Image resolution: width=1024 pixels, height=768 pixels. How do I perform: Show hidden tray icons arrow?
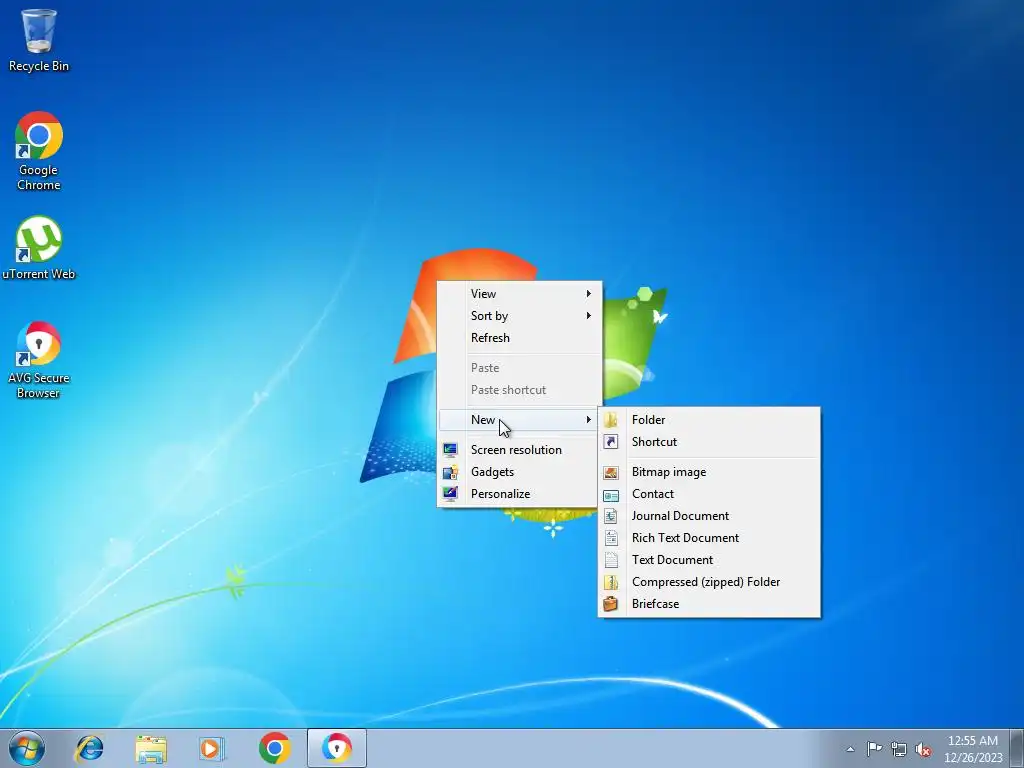(x=850, y=749)
